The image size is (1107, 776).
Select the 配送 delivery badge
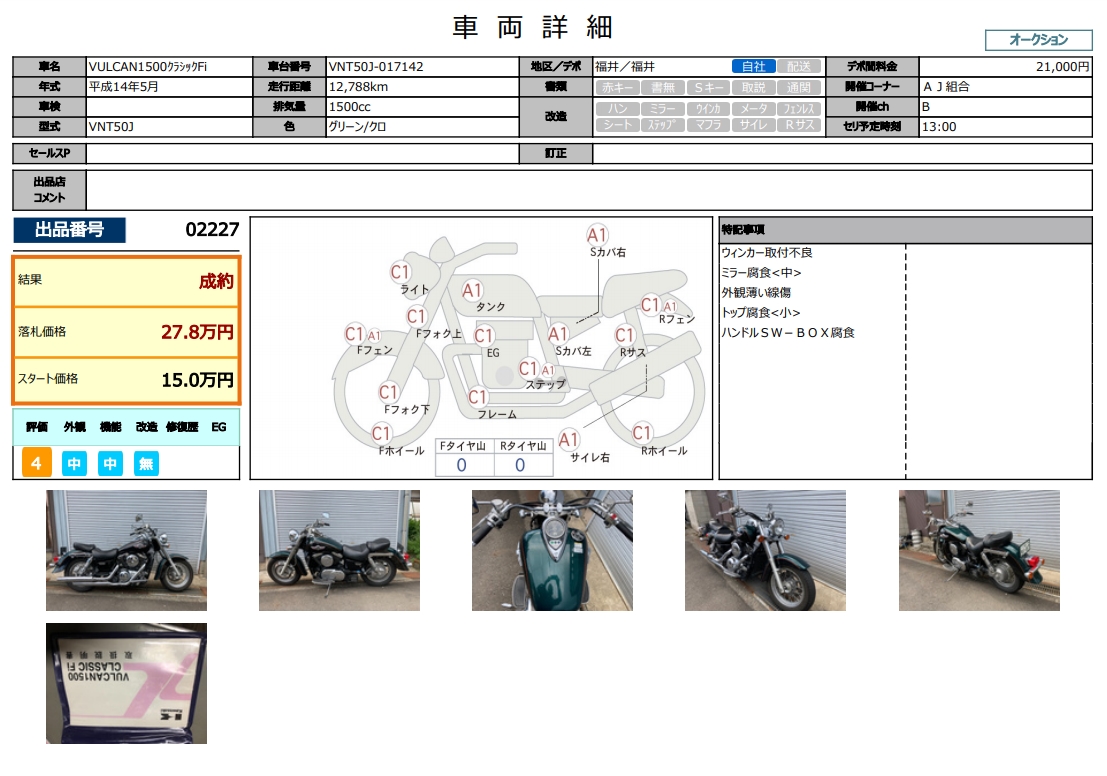click(x=798, y=66)
